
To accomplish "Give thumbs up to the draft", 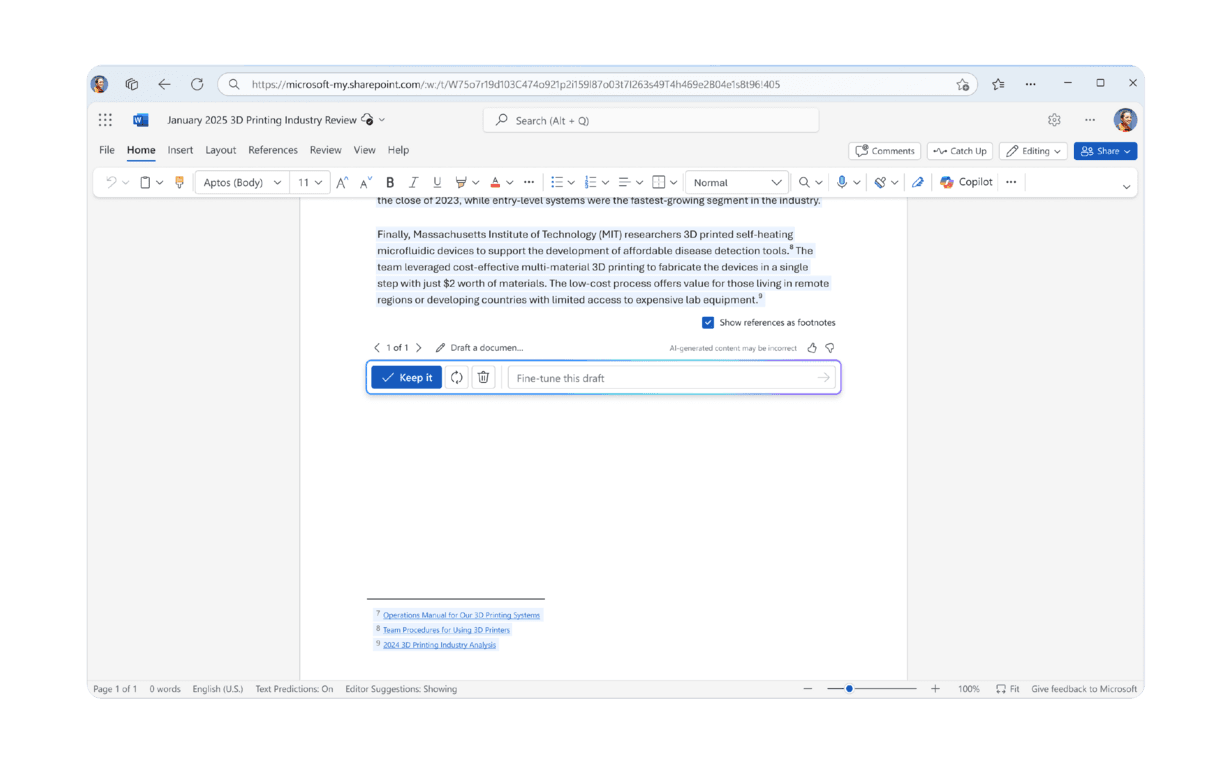I will (x=812, y=348).
